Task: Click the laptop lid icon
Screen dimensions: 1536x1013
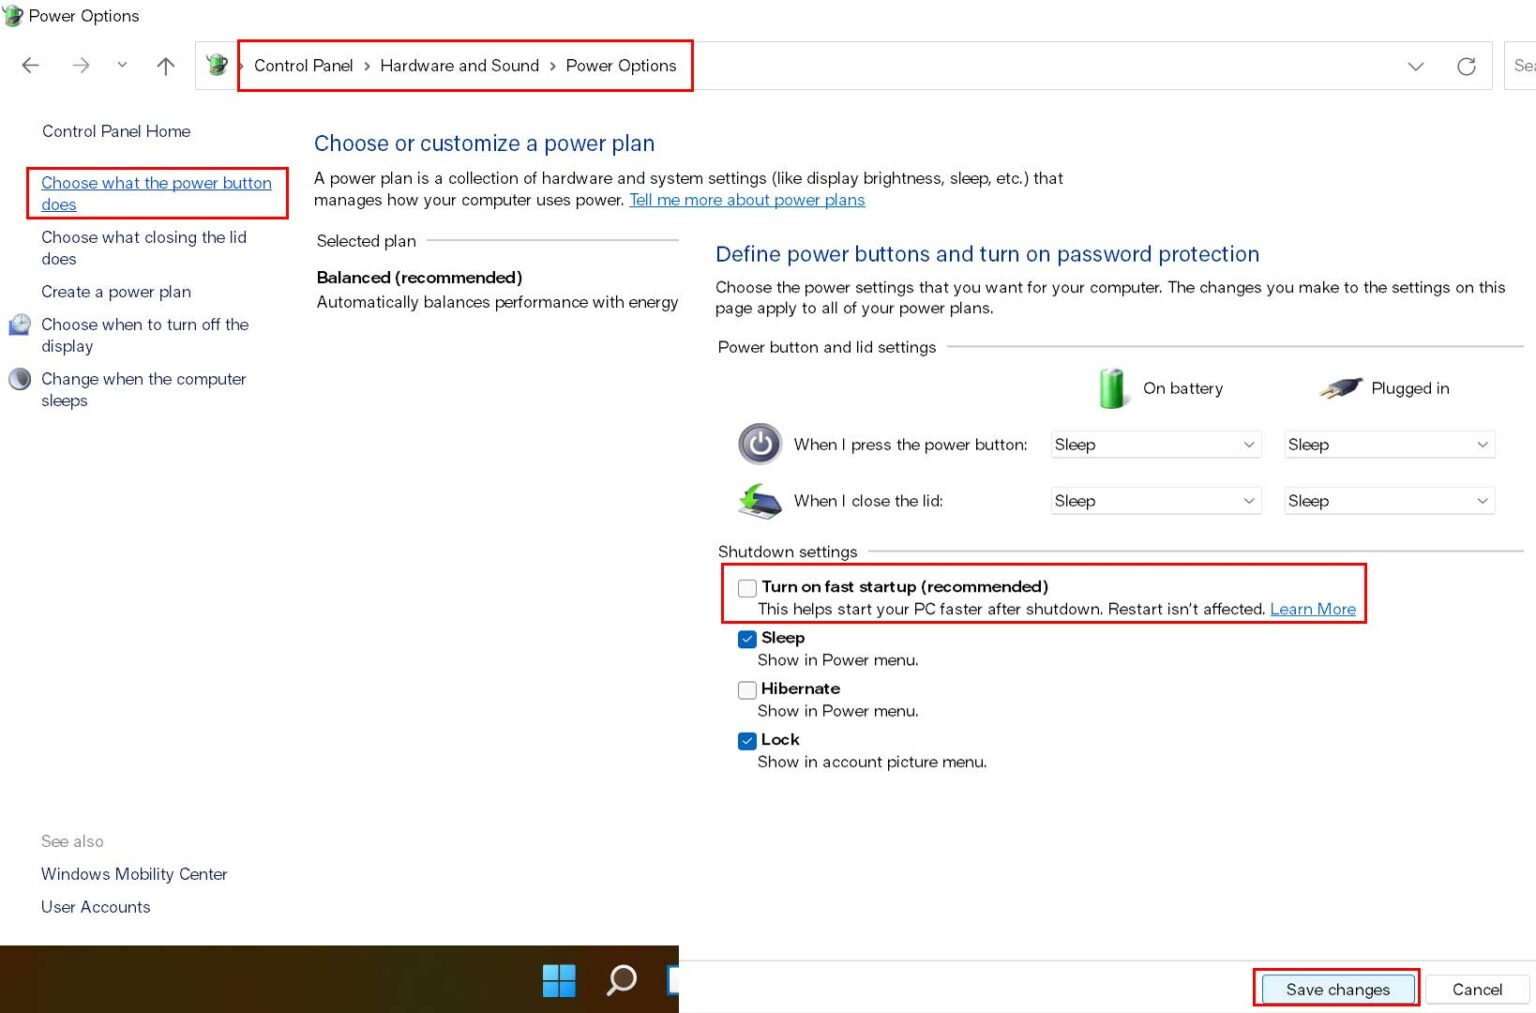Action: click(x=760, y=501)
